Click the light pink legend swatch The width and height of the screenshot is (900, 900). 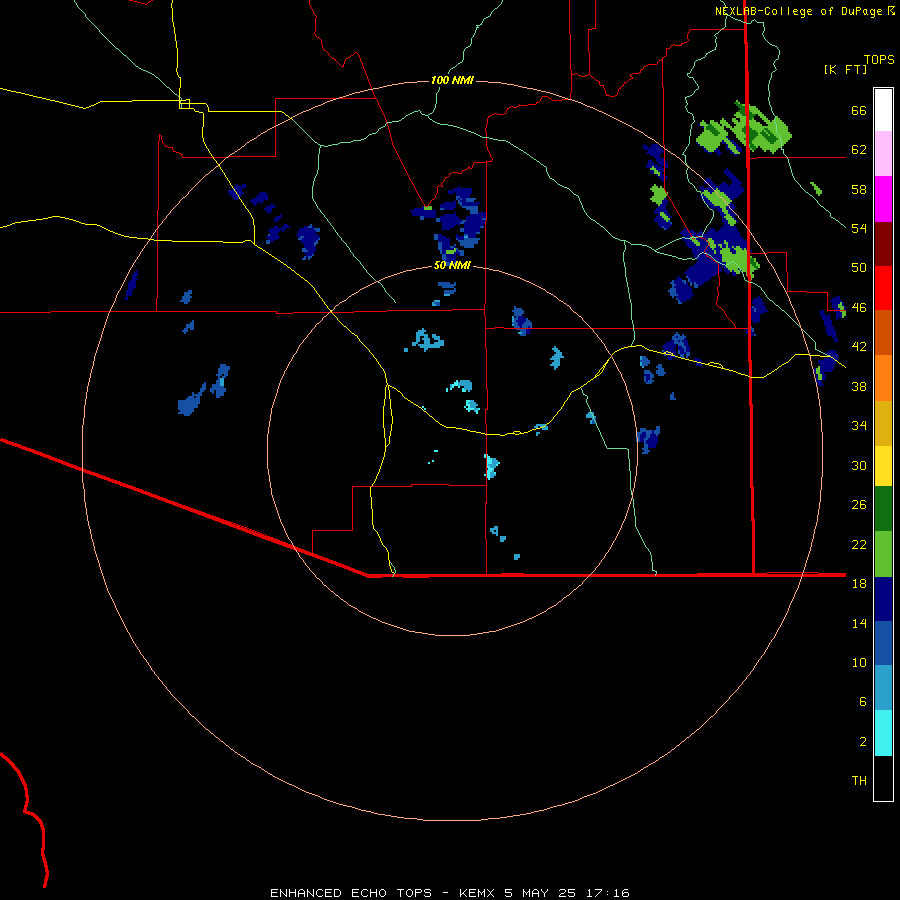point(883,154)
